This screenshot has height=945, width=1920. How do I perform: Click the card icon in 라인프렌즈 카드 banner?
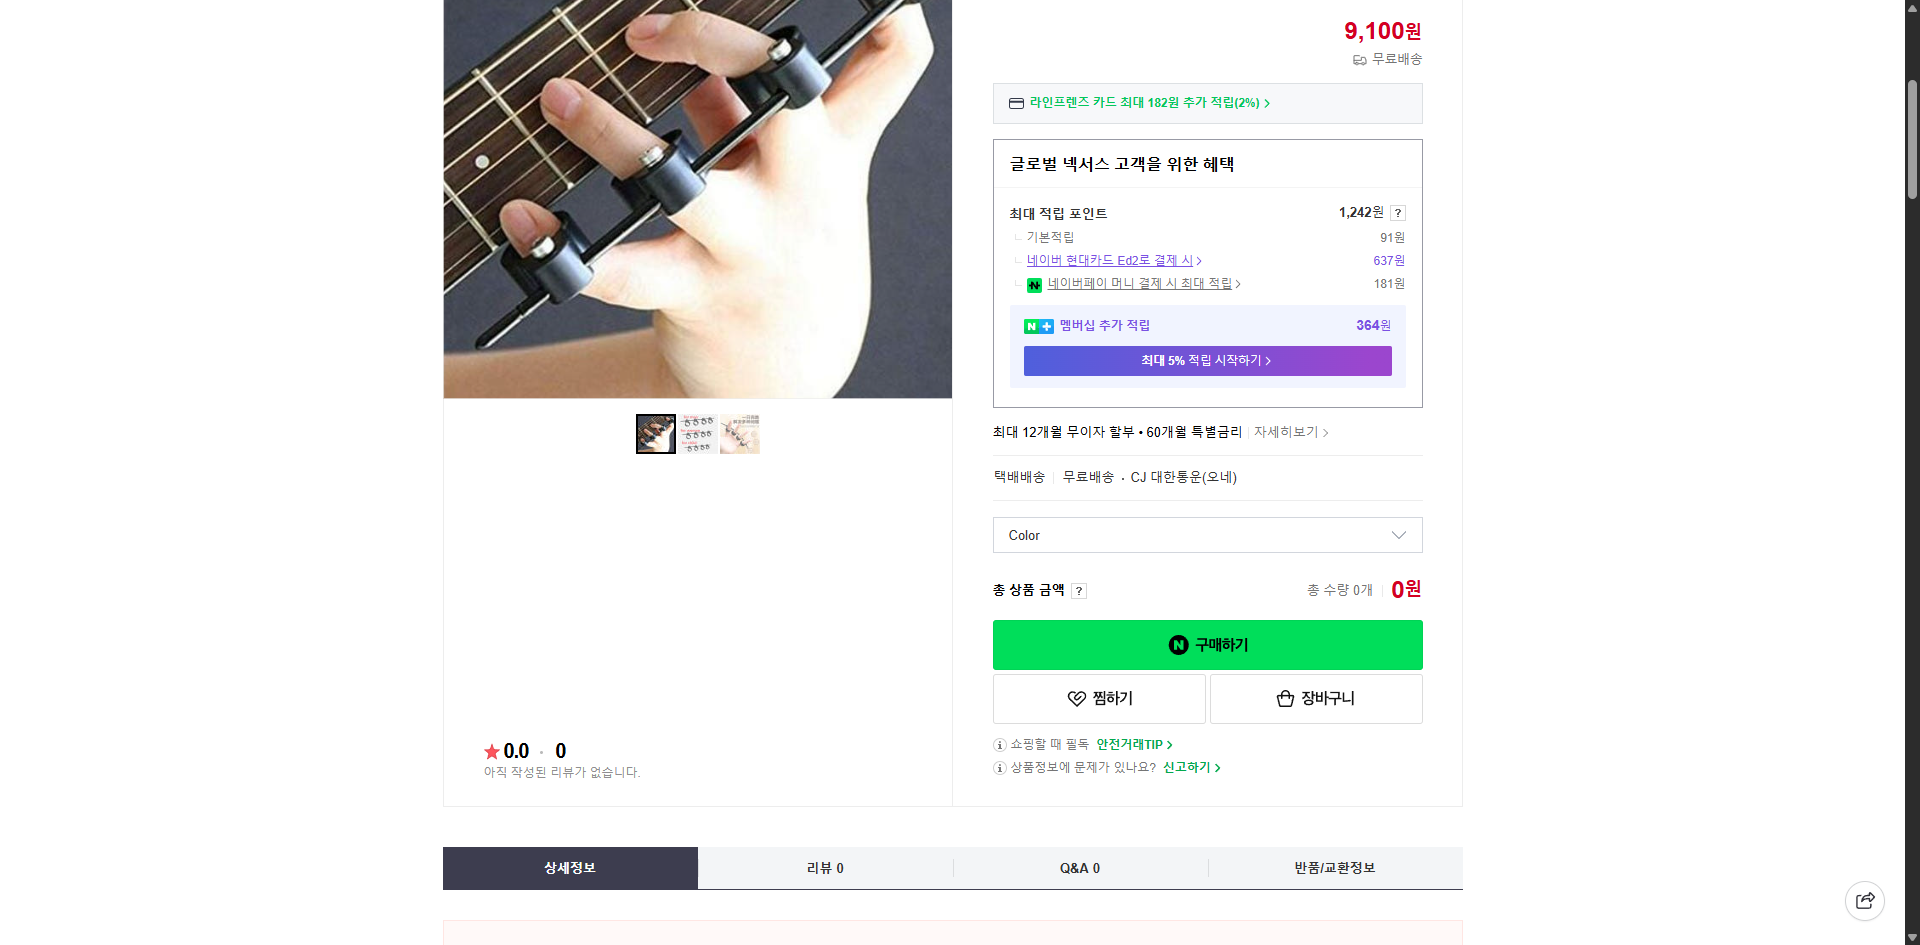(x=1017, y=103)
